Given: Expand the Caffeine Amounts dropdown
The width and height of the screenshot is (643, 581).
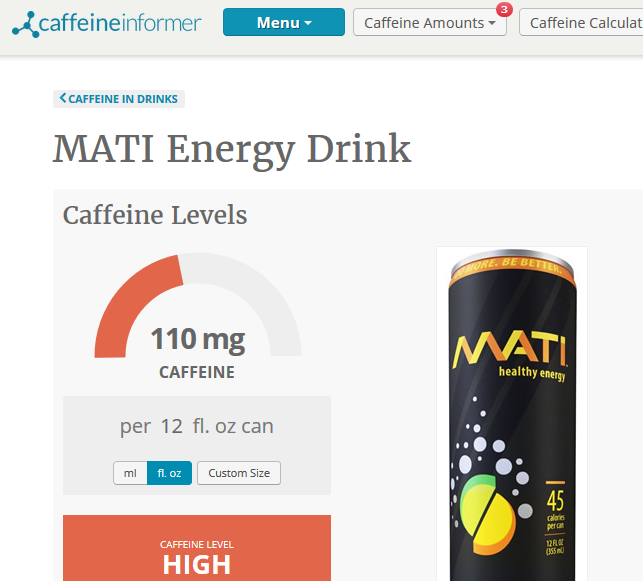Looking at the screenshot, I should 430,23.
